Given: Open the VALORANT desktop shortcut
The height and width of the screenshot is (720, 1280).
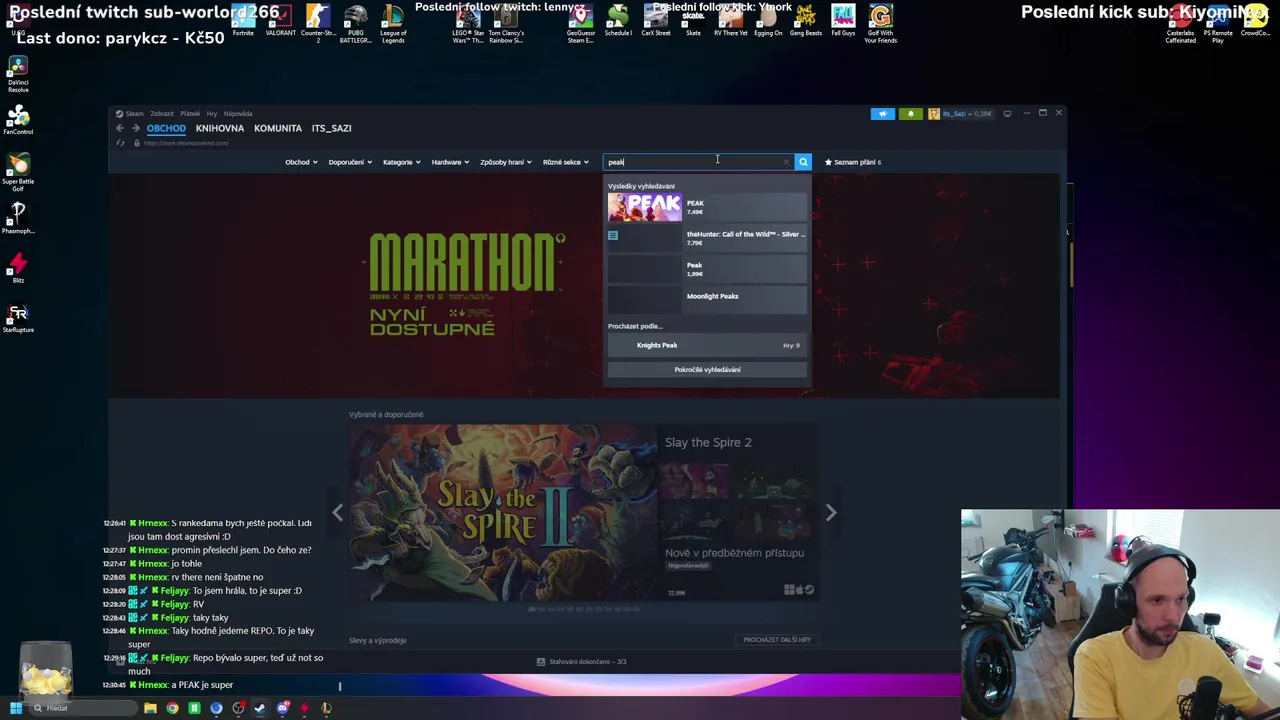Looking at the screenshot, I should [281, 20].
